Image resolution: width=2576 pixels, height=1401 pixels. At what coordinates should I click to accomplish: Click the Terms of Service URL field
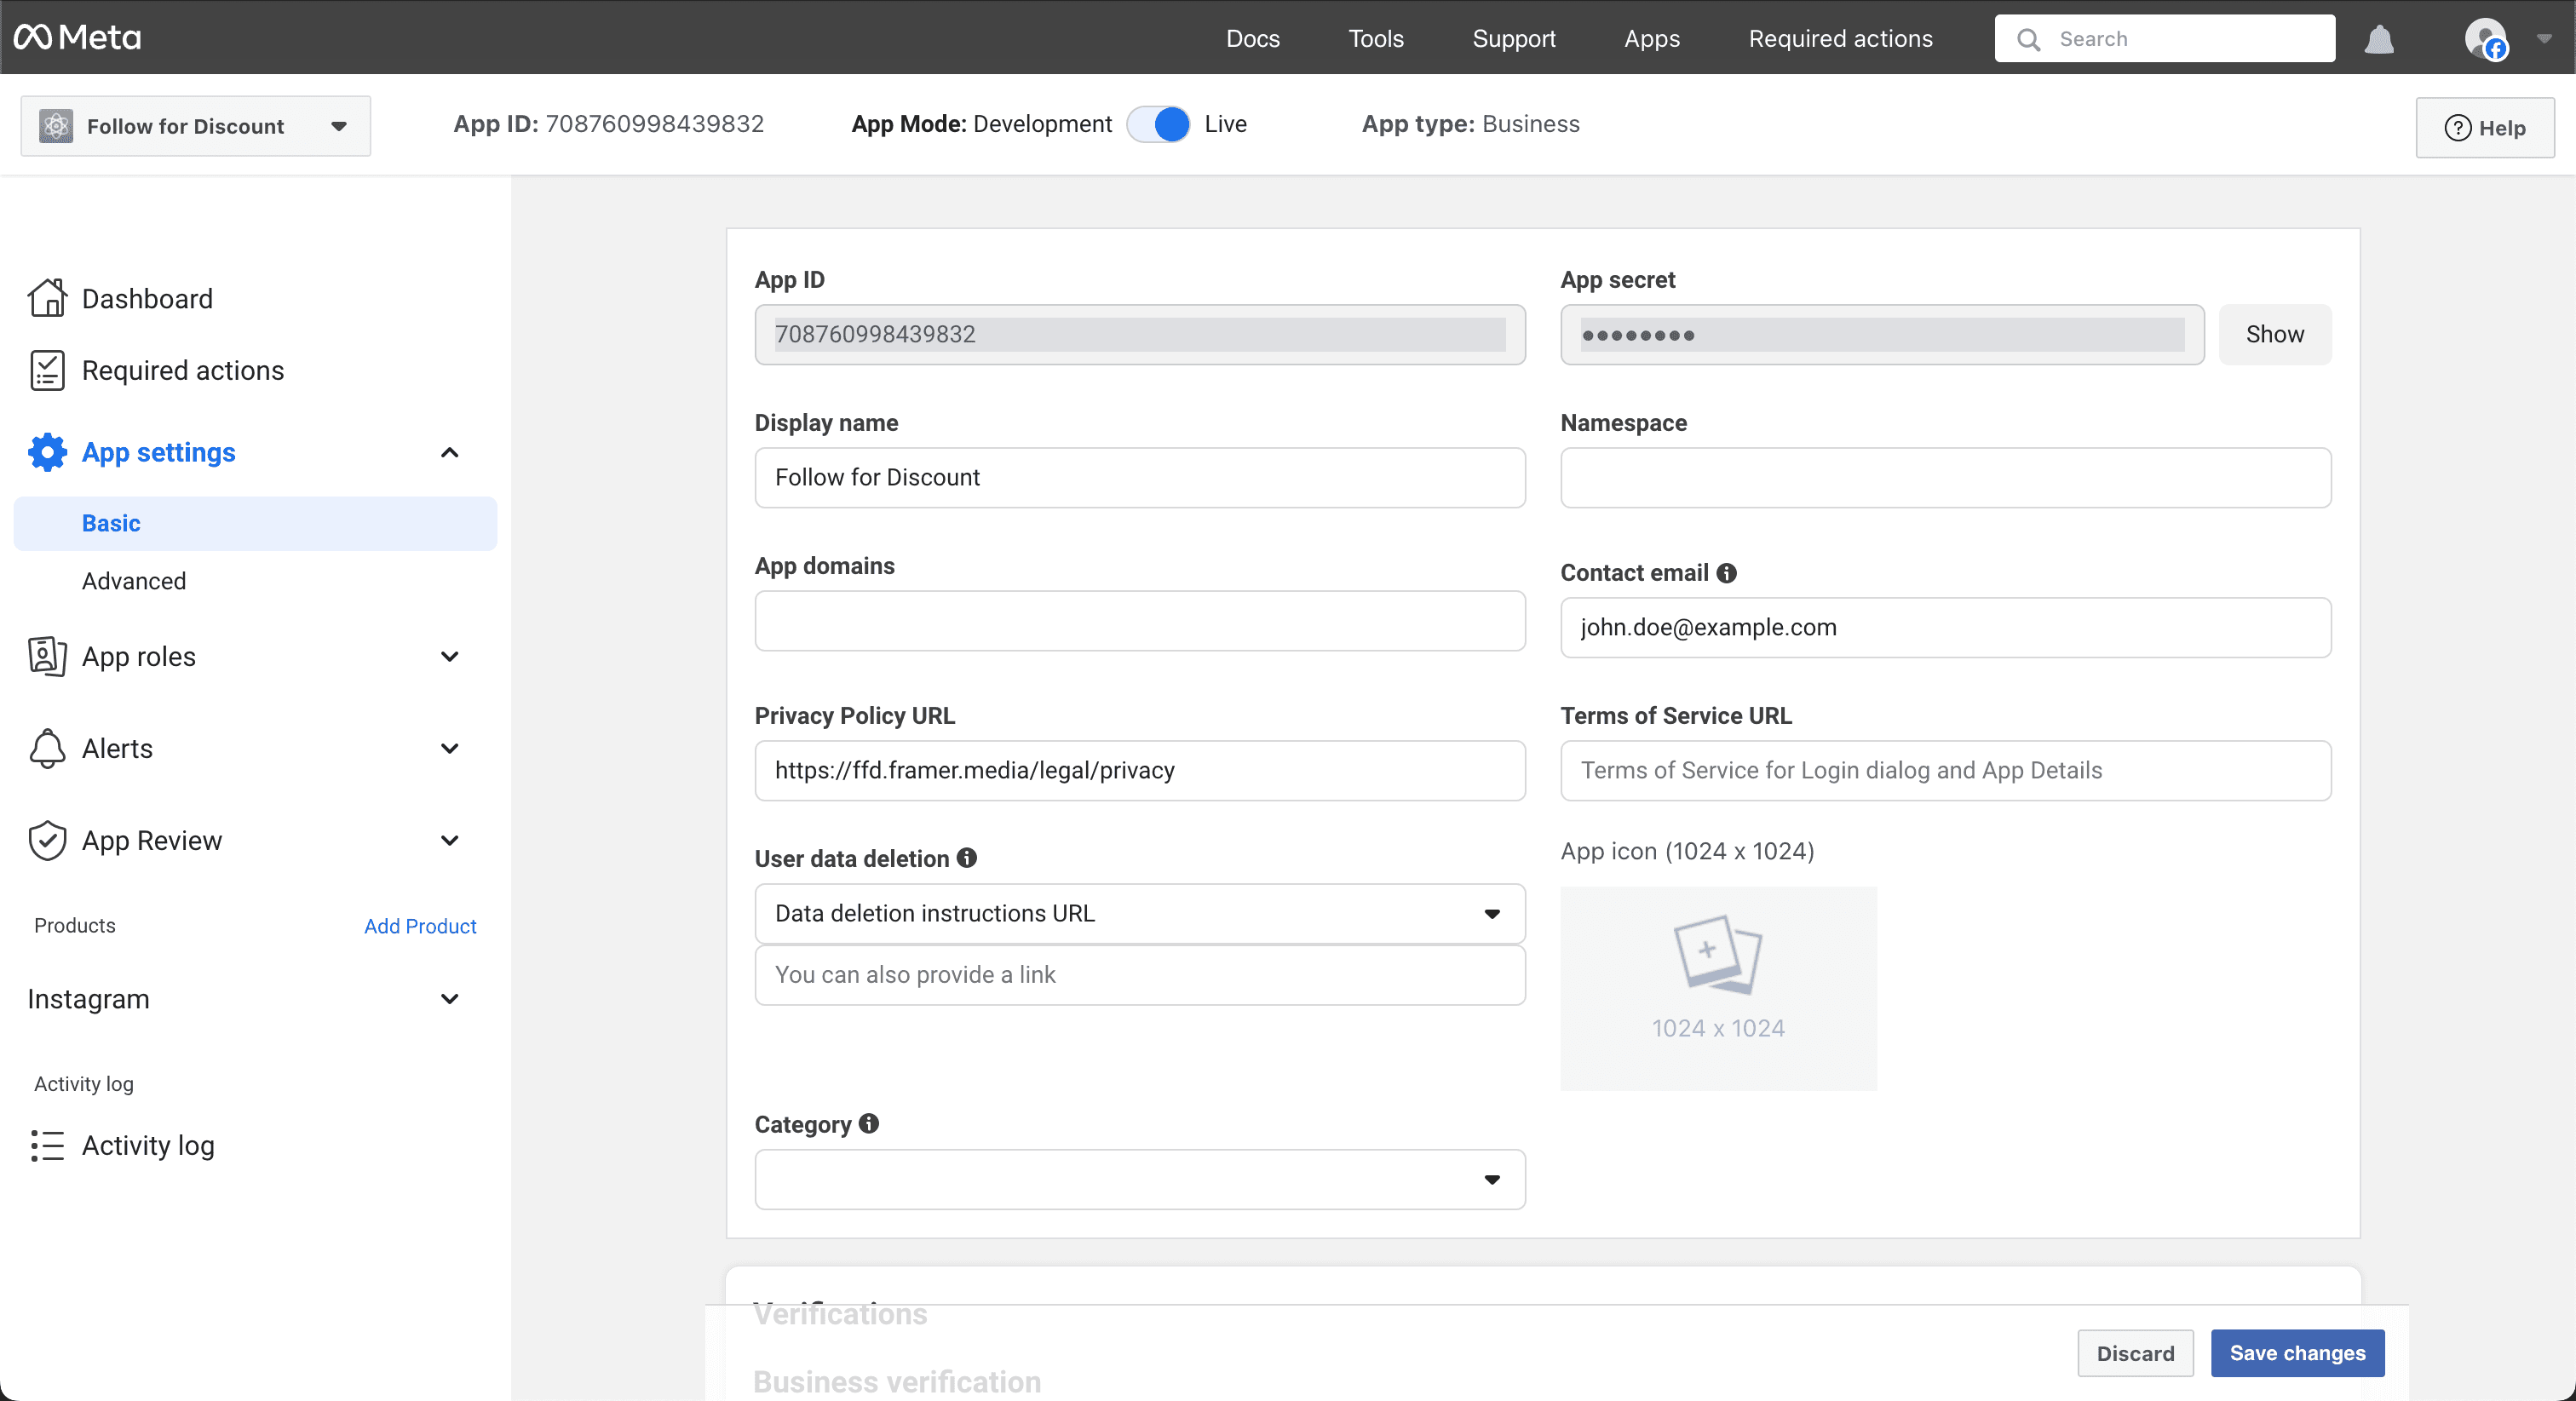pos(1945,770)
